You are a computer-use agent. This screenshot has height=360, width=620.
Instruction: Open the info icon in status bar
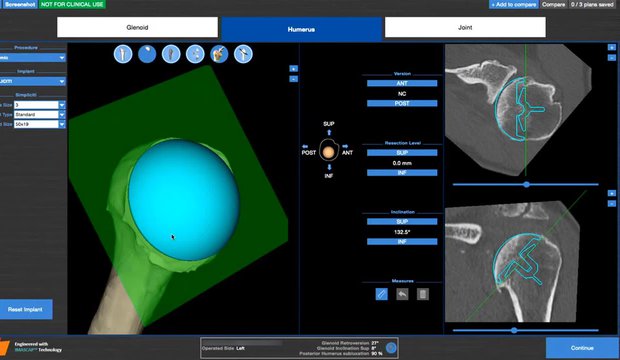coord(391,348)
